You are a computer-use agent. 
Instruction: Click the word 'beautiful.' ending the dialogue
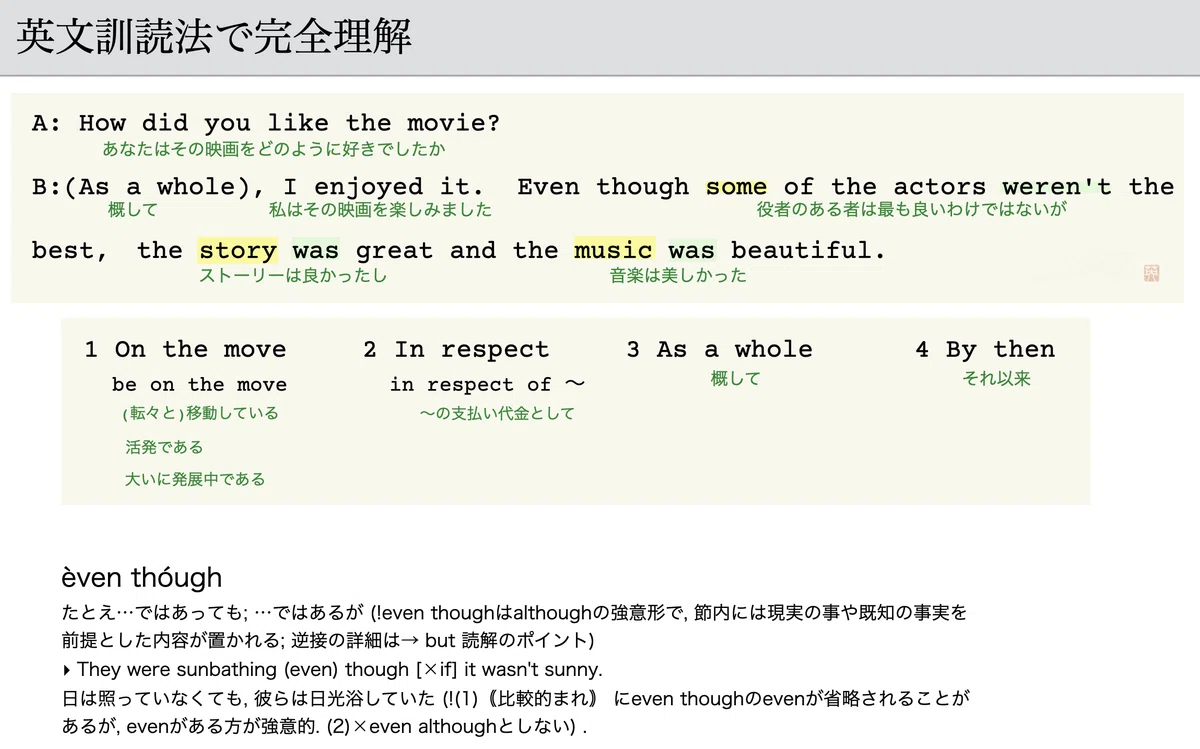coord(808,250)
